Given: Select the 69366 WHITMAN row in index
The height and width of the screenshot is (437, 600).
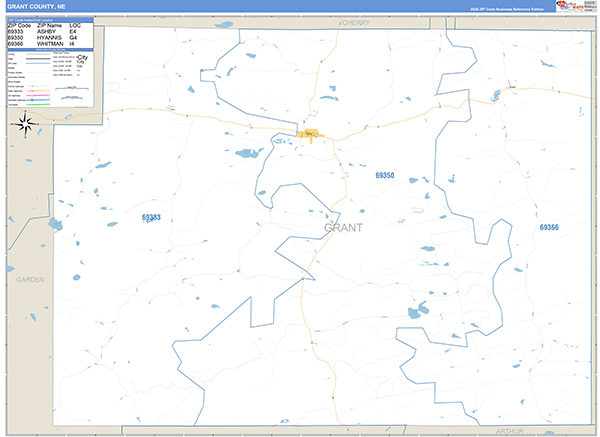Looking at the screenshot, I should point(46,44).
